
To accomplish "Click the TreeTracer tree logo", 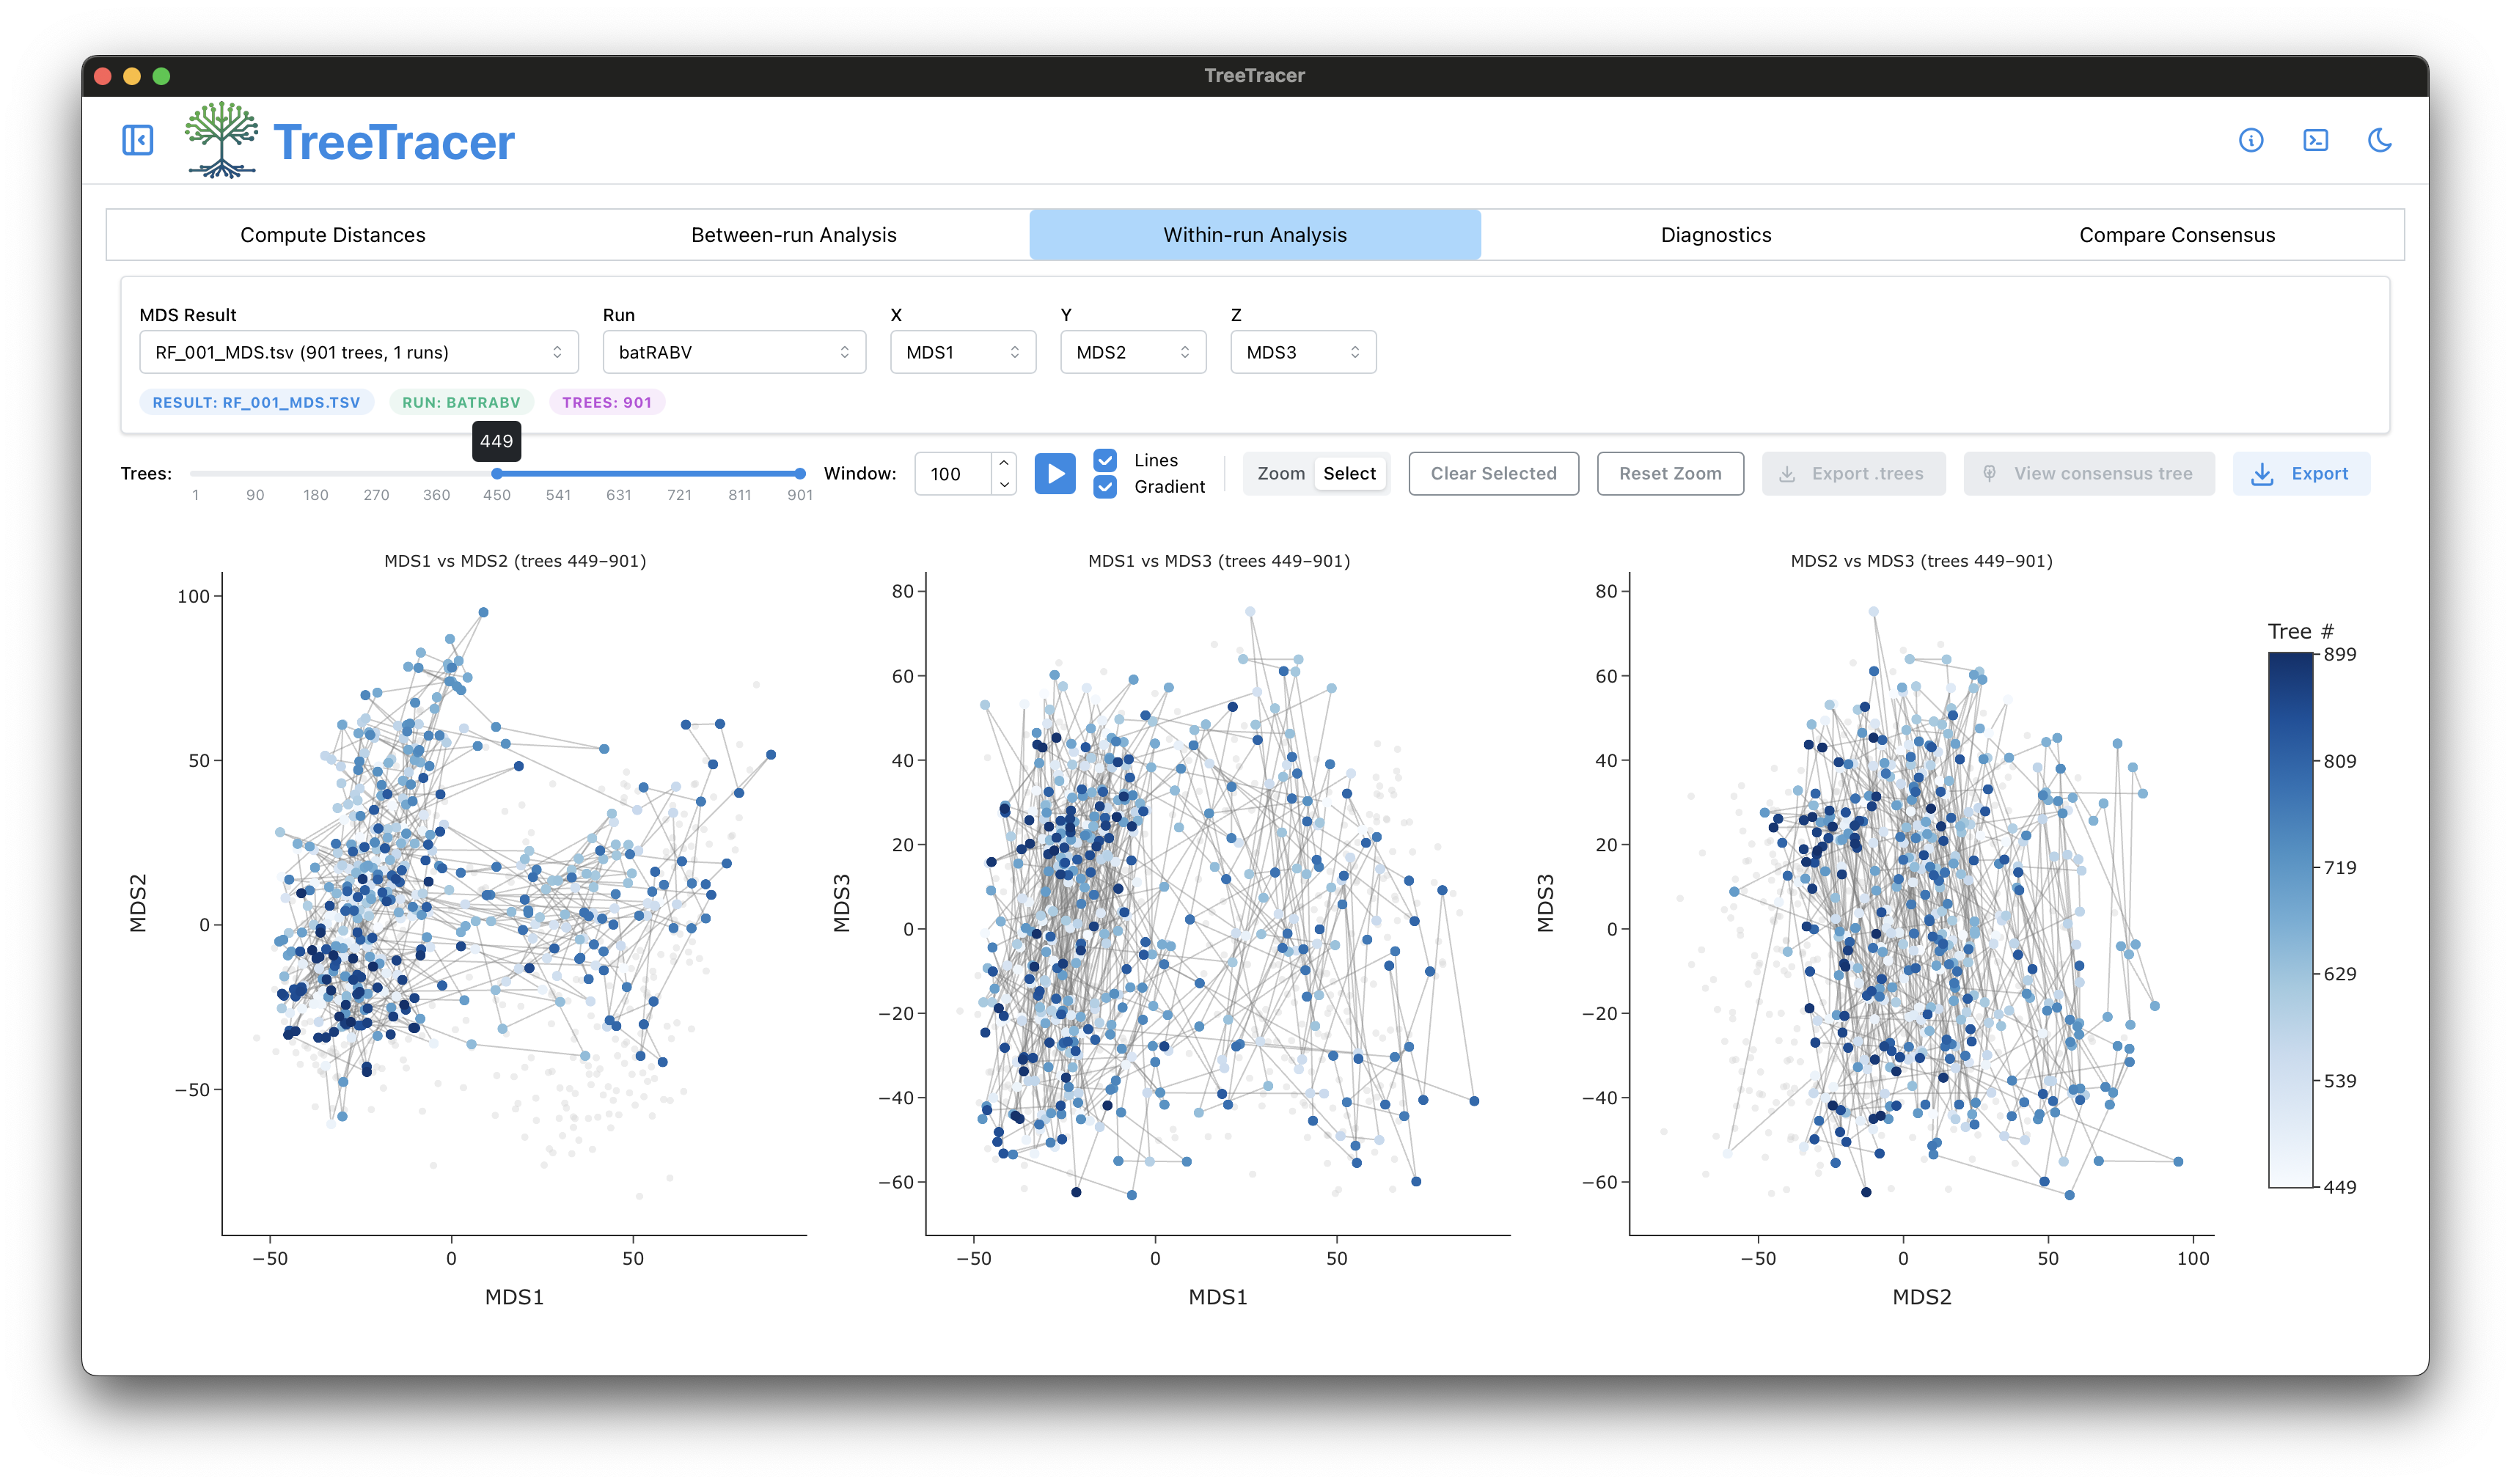I will pyautogui.click(x=221, y=140).
